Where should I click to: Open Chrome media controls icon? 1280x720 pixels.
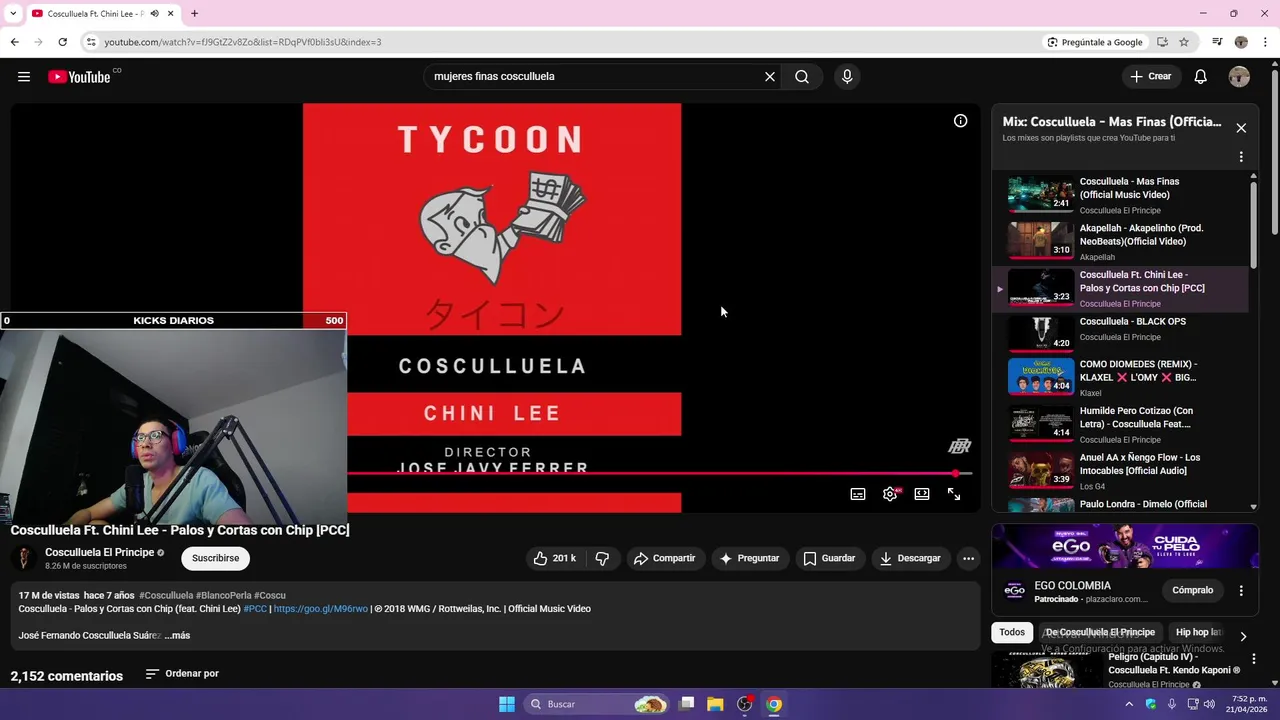tap(1217, 42)
